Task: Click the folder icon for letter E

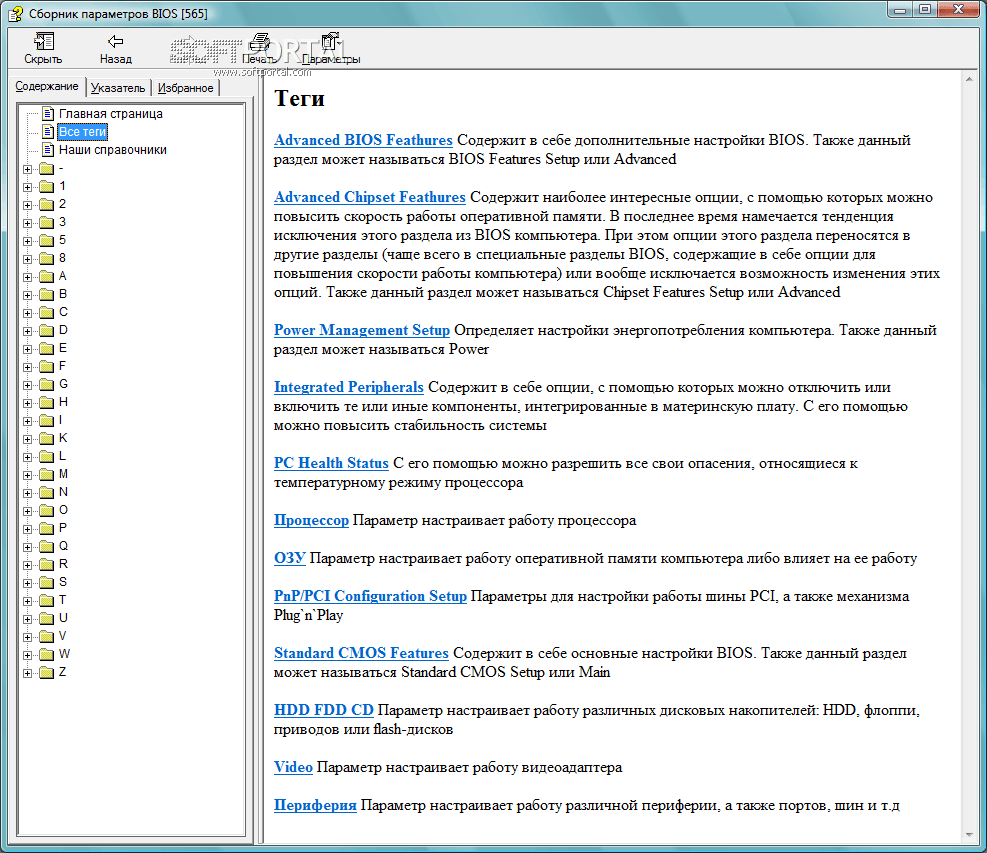Action: [x=47, y=349]
